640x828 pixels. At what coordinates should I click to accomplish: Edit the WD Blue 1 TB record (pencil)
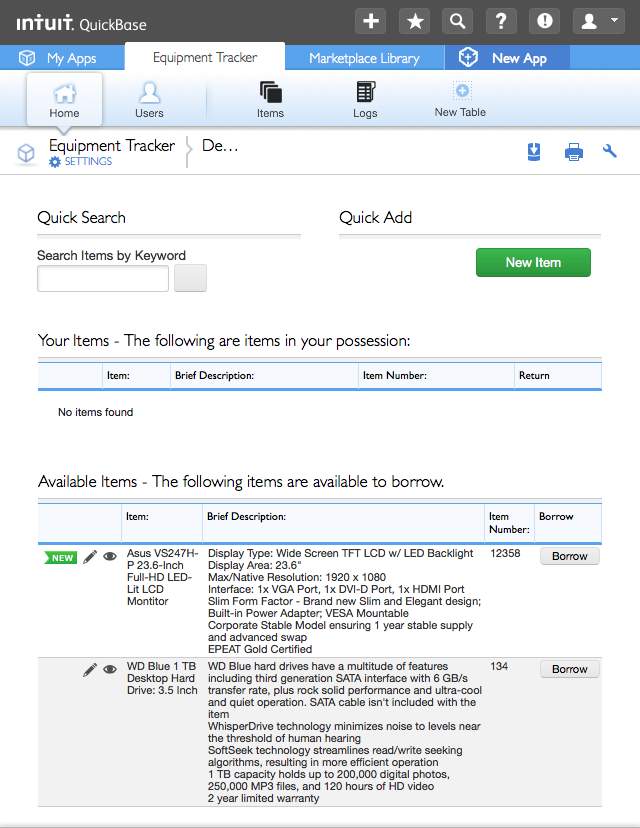(90, 670)
